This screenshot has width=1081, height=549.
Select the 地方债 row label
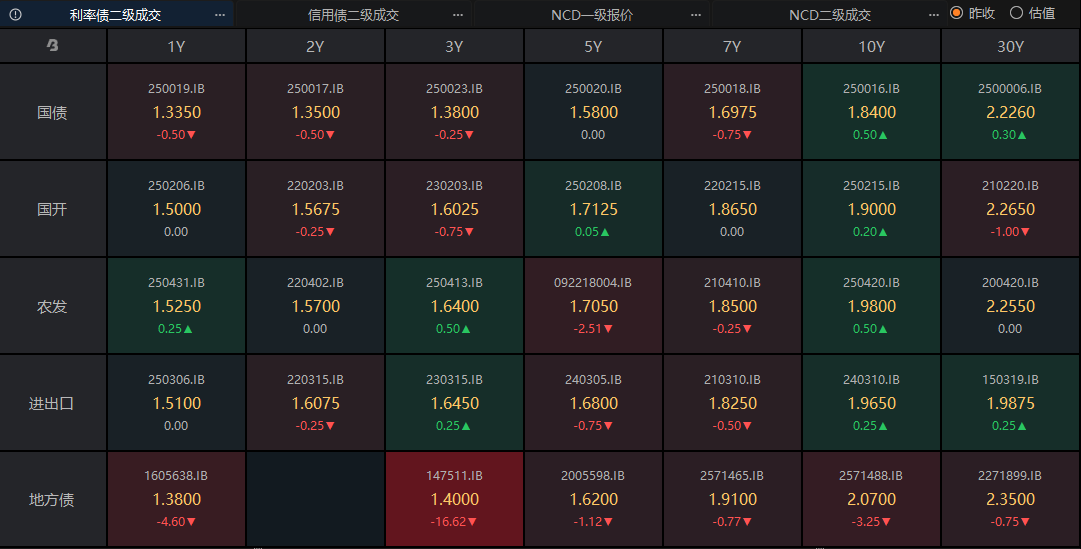coord(52,500)
